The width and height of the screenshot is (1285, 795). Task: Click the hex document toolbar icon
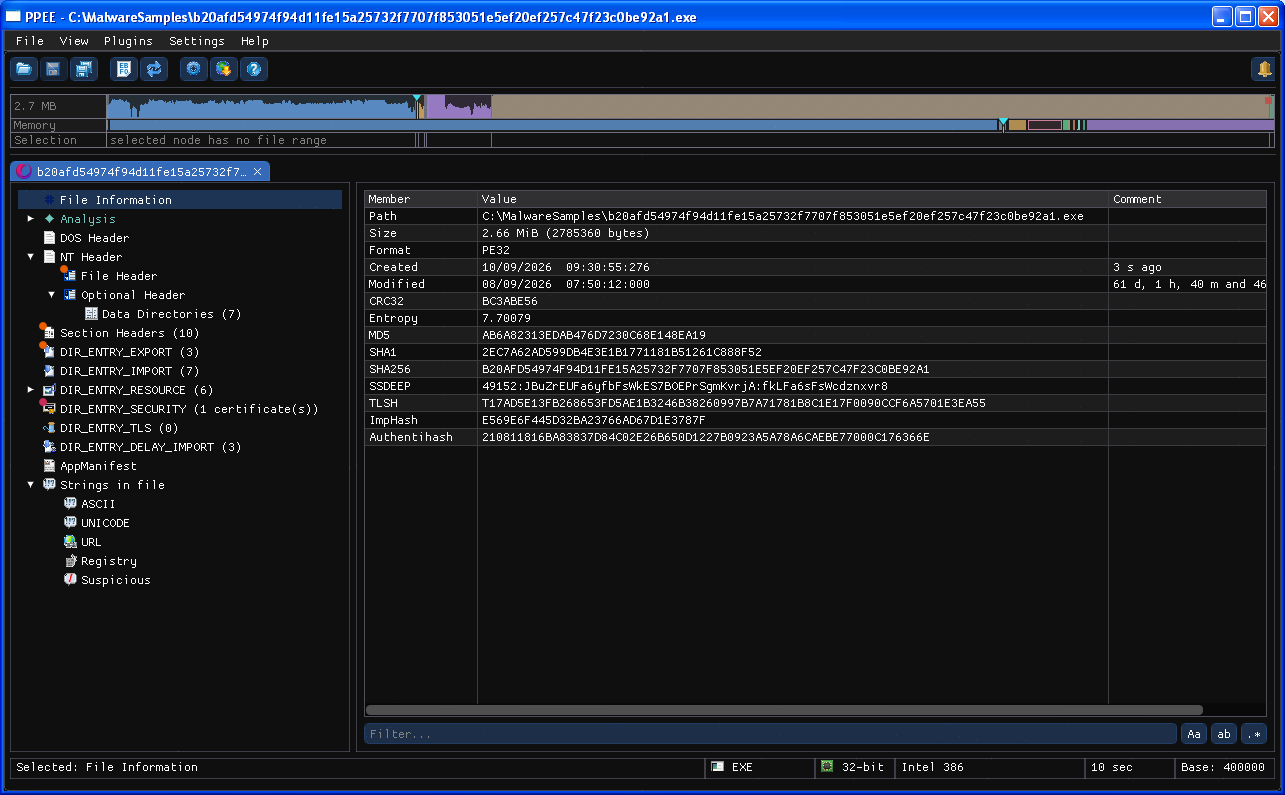pyautogui.click(x=124, y=69)
